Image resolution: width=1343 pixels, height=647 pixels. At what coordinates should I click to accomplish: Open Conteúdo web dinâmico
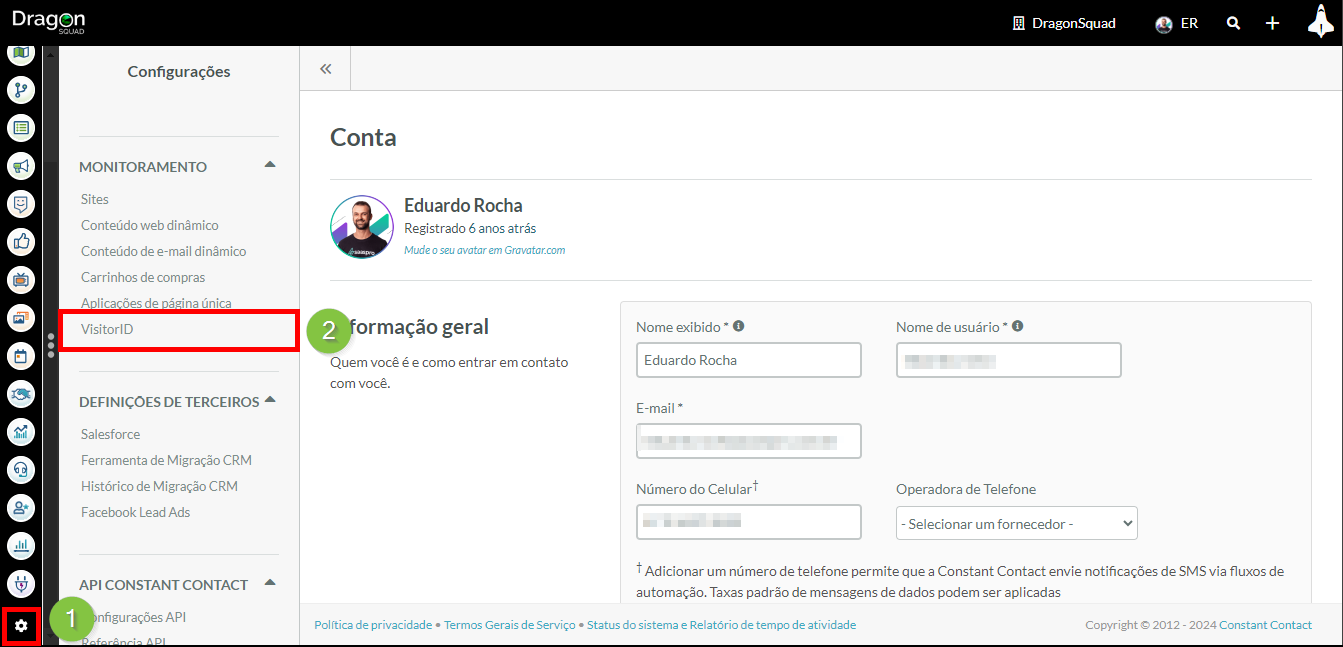coord(150,225)
